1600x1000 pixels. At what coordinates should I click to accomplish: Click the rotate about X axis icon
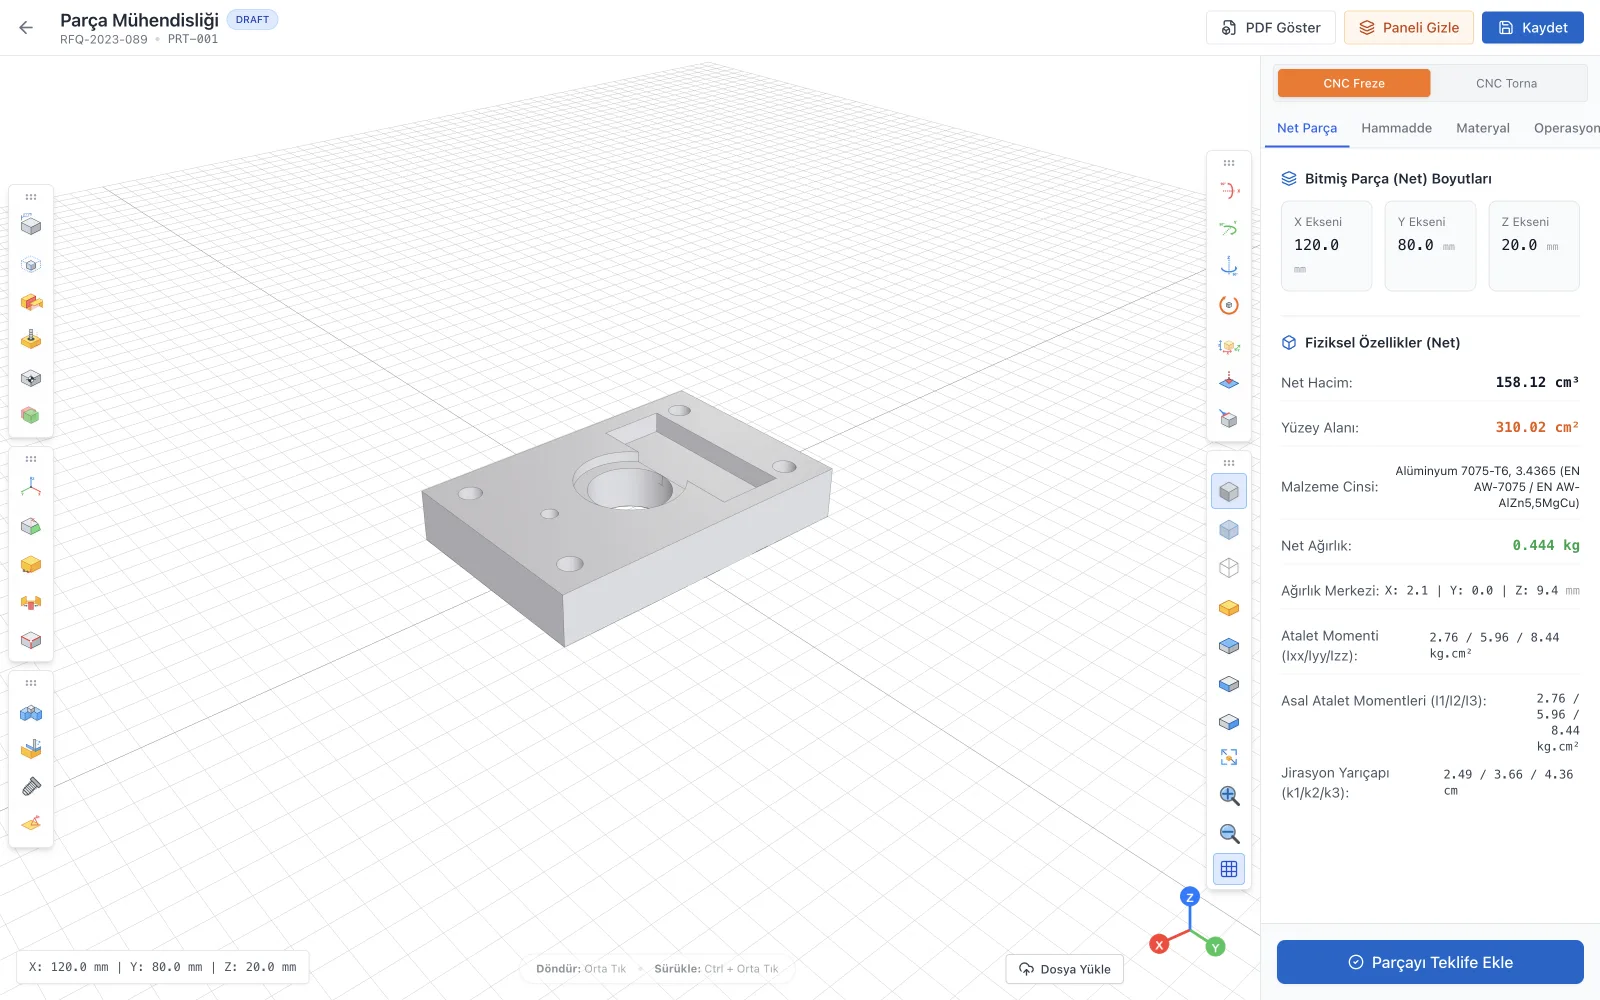pos(1229,191)
